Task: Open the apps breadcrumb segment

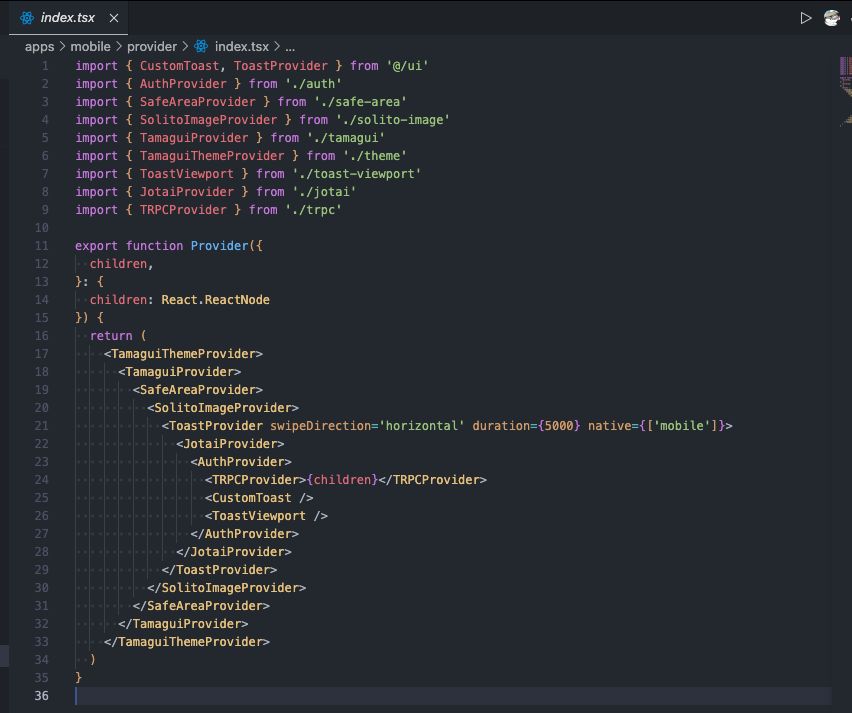Action: [x=39, y=46]
